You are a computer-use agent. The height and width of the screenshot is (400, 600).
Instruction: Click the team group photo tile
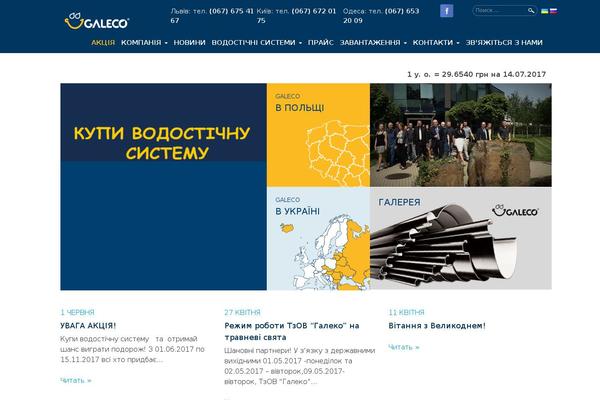click(461, 135)
